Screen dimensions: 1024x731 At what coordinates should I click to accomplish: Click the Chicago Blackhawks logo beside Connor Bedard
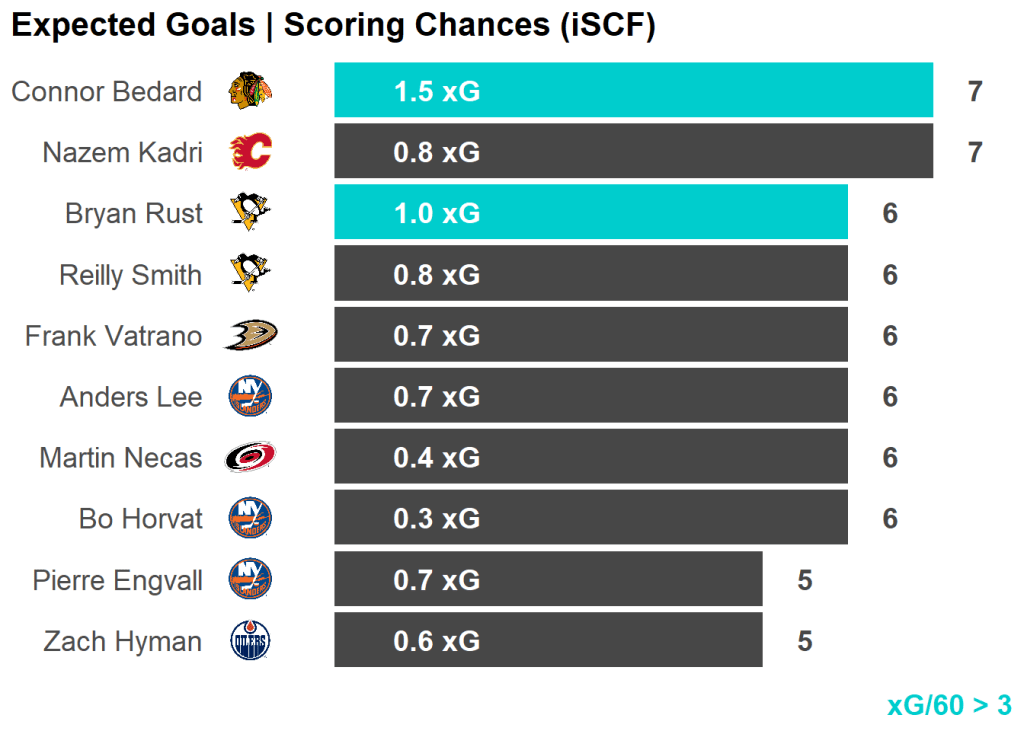(250, 91)
